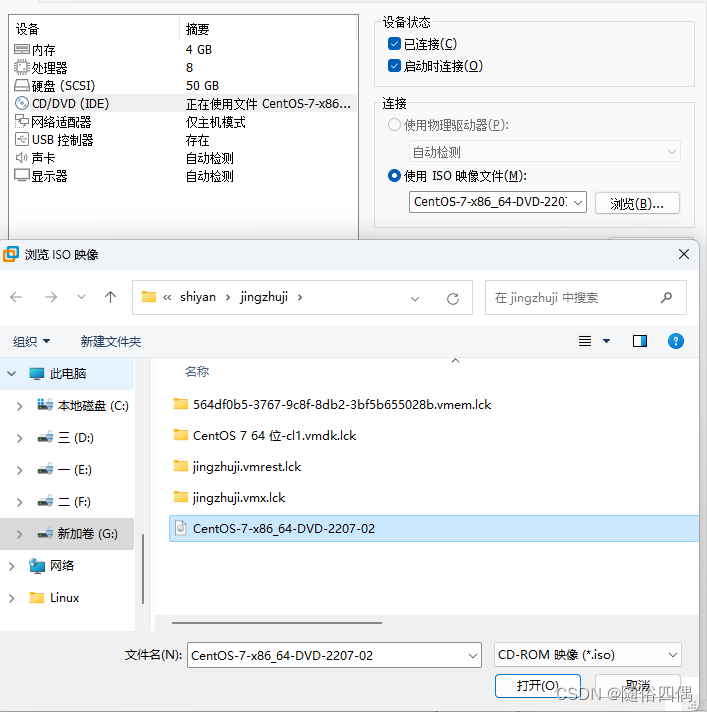Image resolution: width=707 pixels, height=712 pixels.
Task: Click the 浏览(B)... browse button
Action: (637, 203)
